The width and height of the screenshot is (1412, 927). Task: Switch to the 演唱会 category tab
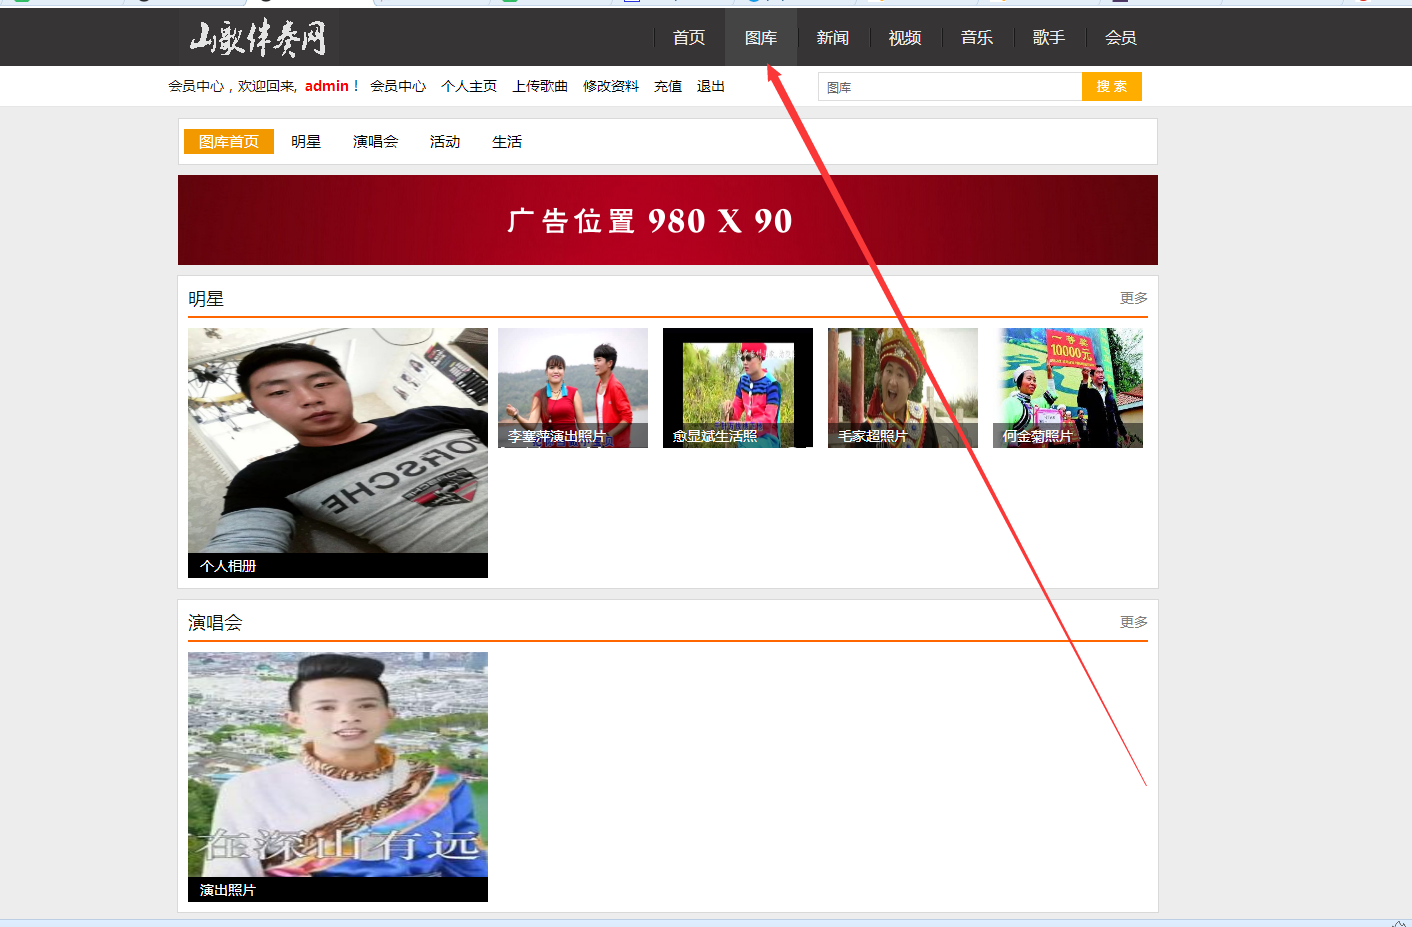pyautogui.click(x=375, y=142)
